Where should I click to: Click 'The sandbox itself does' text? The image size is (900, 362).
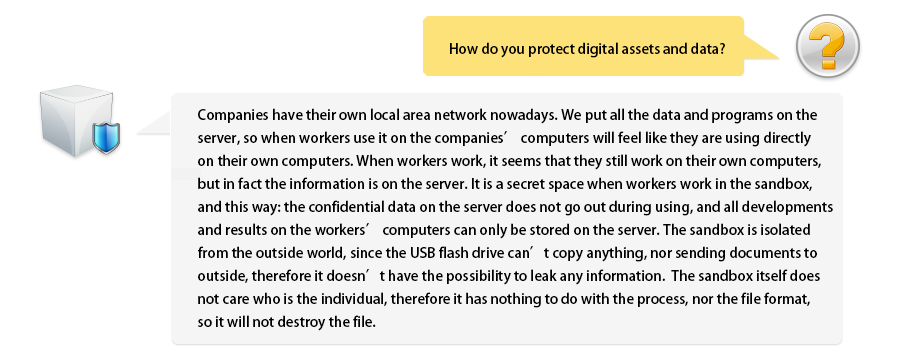pyautogui.click(x=746, y=276)
